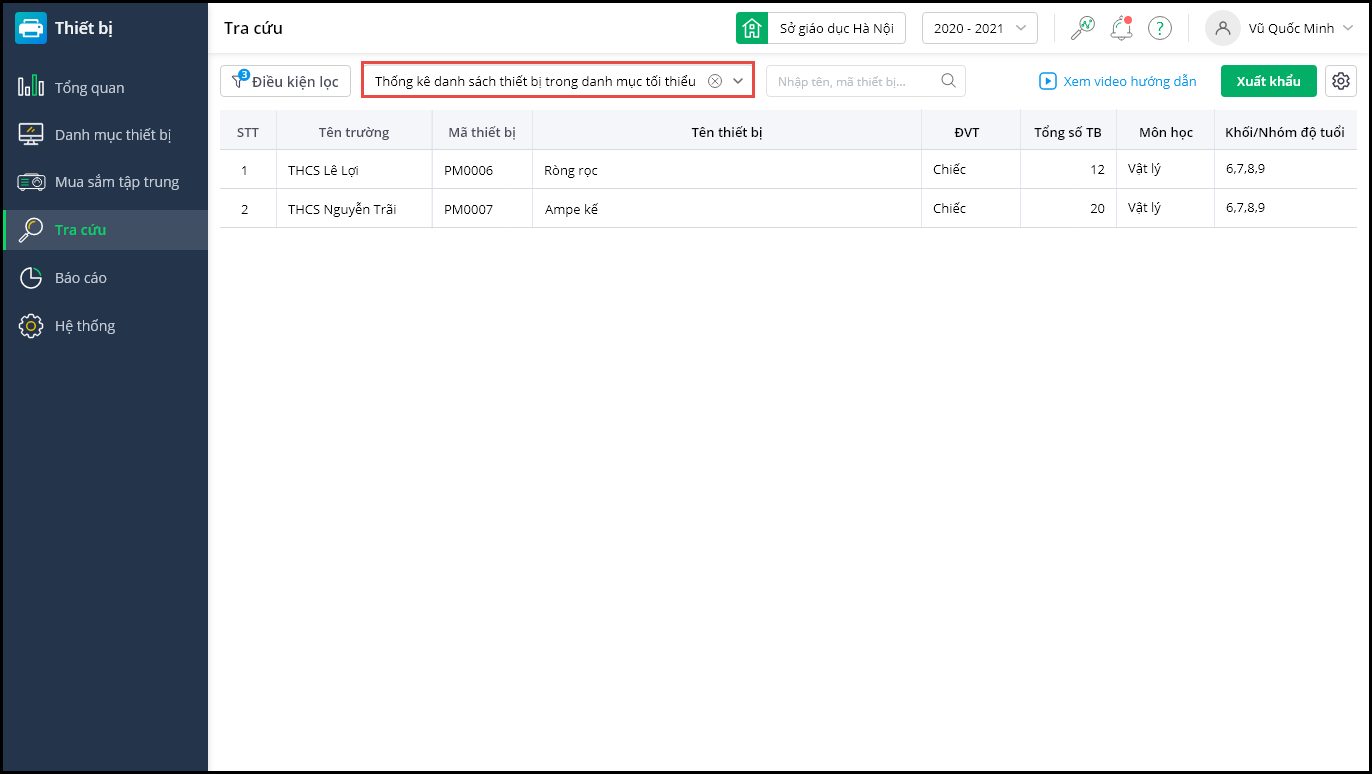Focus the device name search field

[x=866, y=81]
